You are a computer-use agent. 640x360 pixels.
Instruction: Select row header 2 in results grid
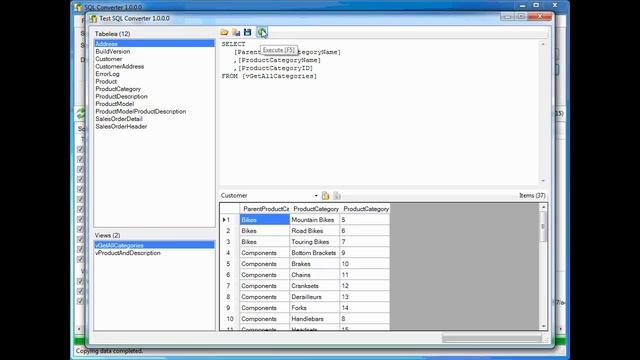point(230,231)
